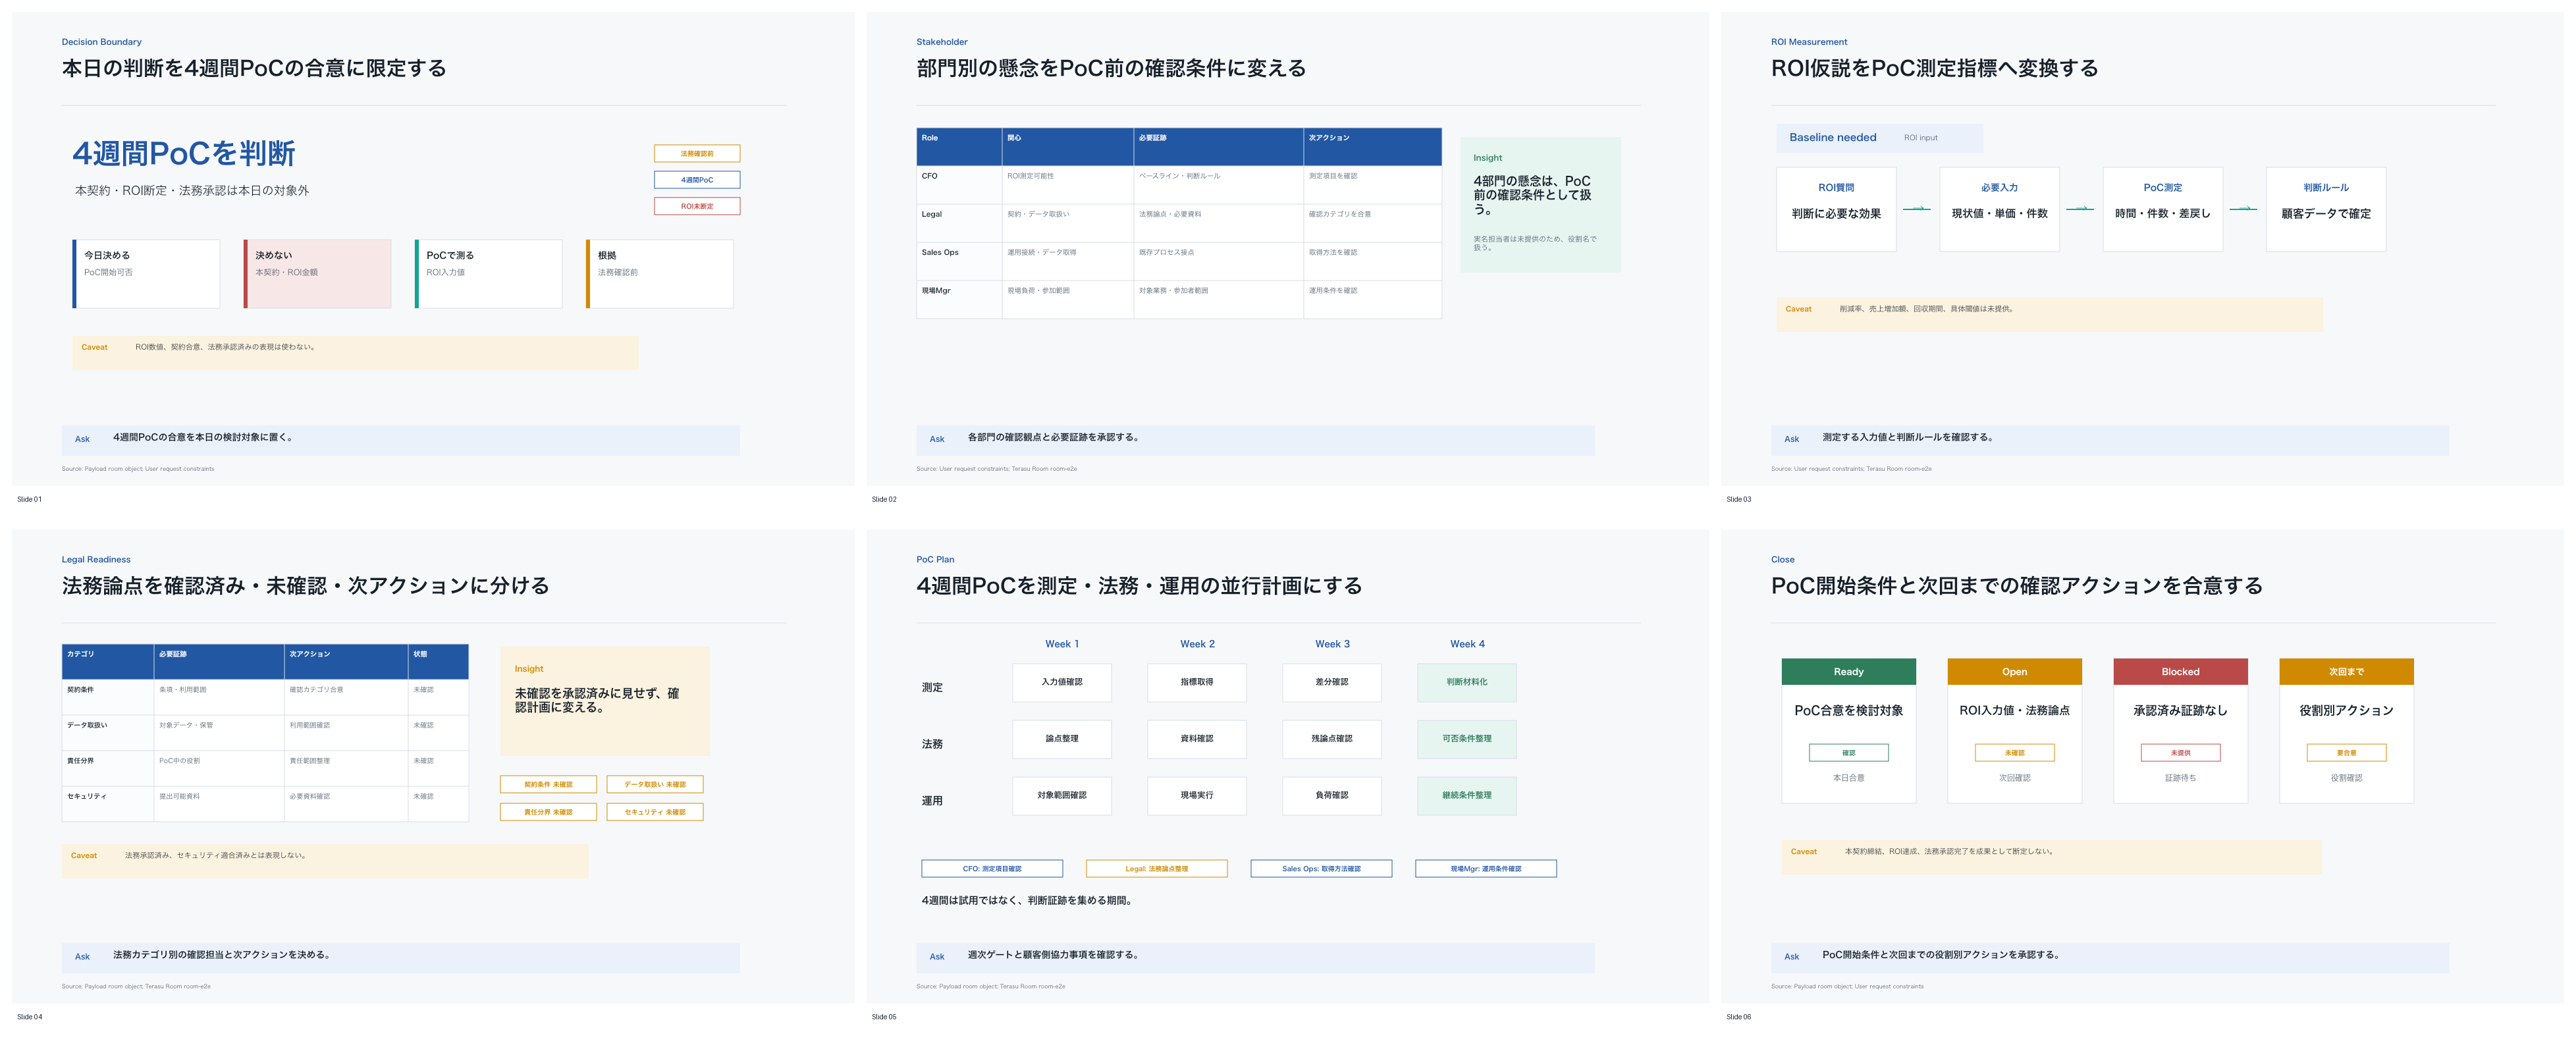Click the Sales Ops: 取得方法確認 tag
This screenshot has height=1047, width=2576.
1321,869
